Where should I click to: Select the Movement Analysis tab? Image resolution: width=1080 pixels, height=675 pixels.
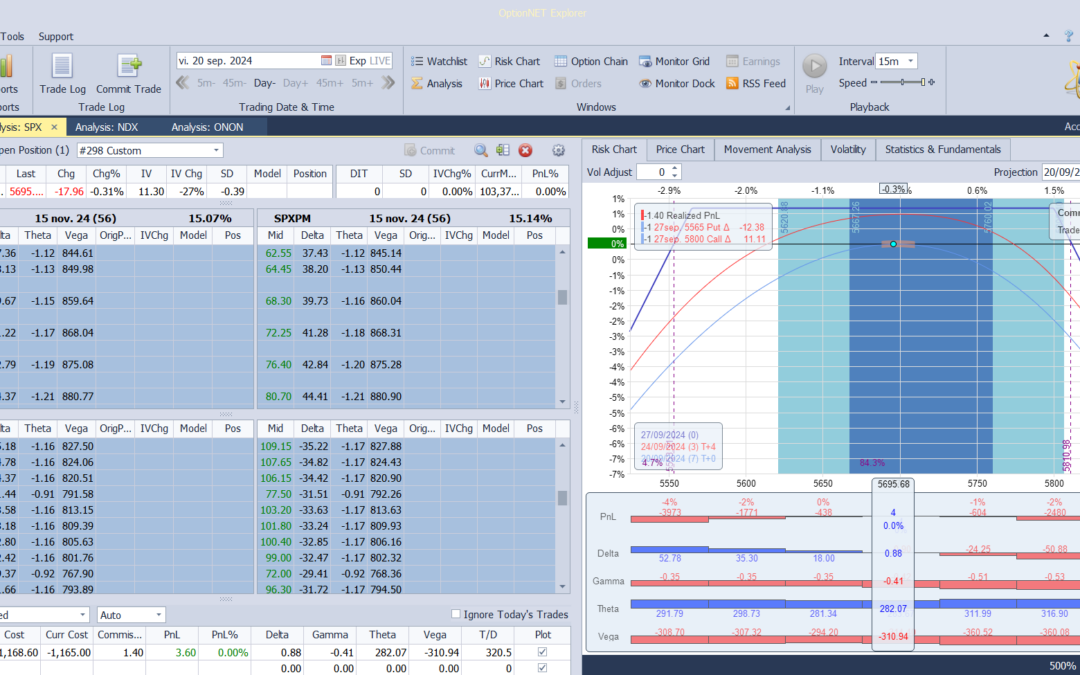(x=767, y=149)
